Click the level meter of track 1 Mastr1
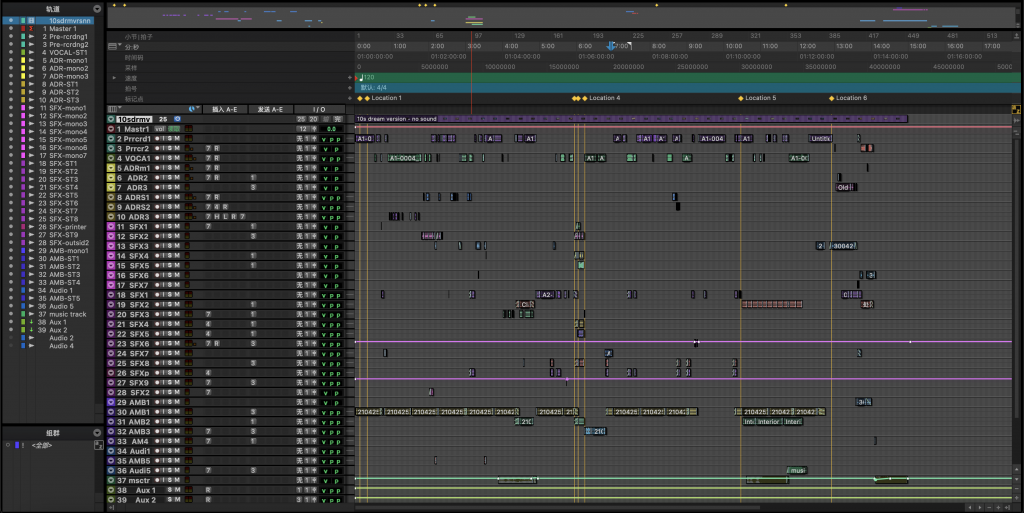This screenshot has height=513, width=1024. pos(188,129)
